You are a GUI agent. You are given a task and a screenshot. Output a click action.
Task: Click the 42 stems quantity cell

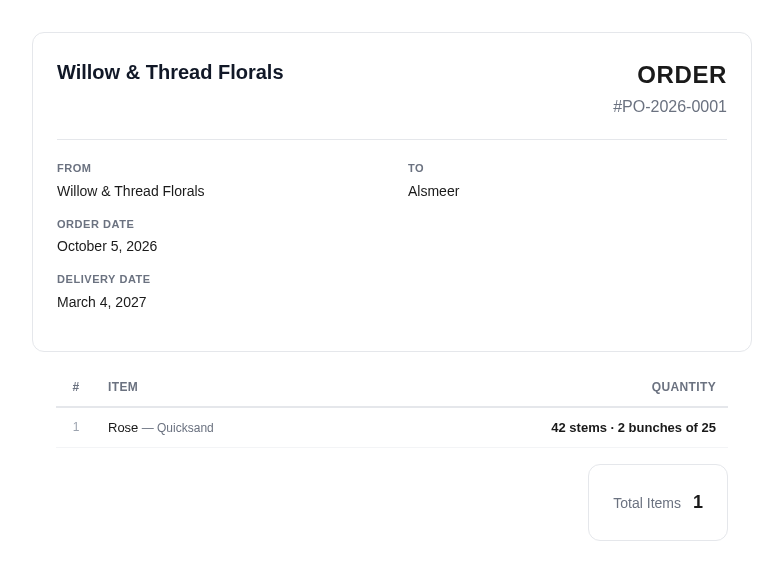[633, 428]
